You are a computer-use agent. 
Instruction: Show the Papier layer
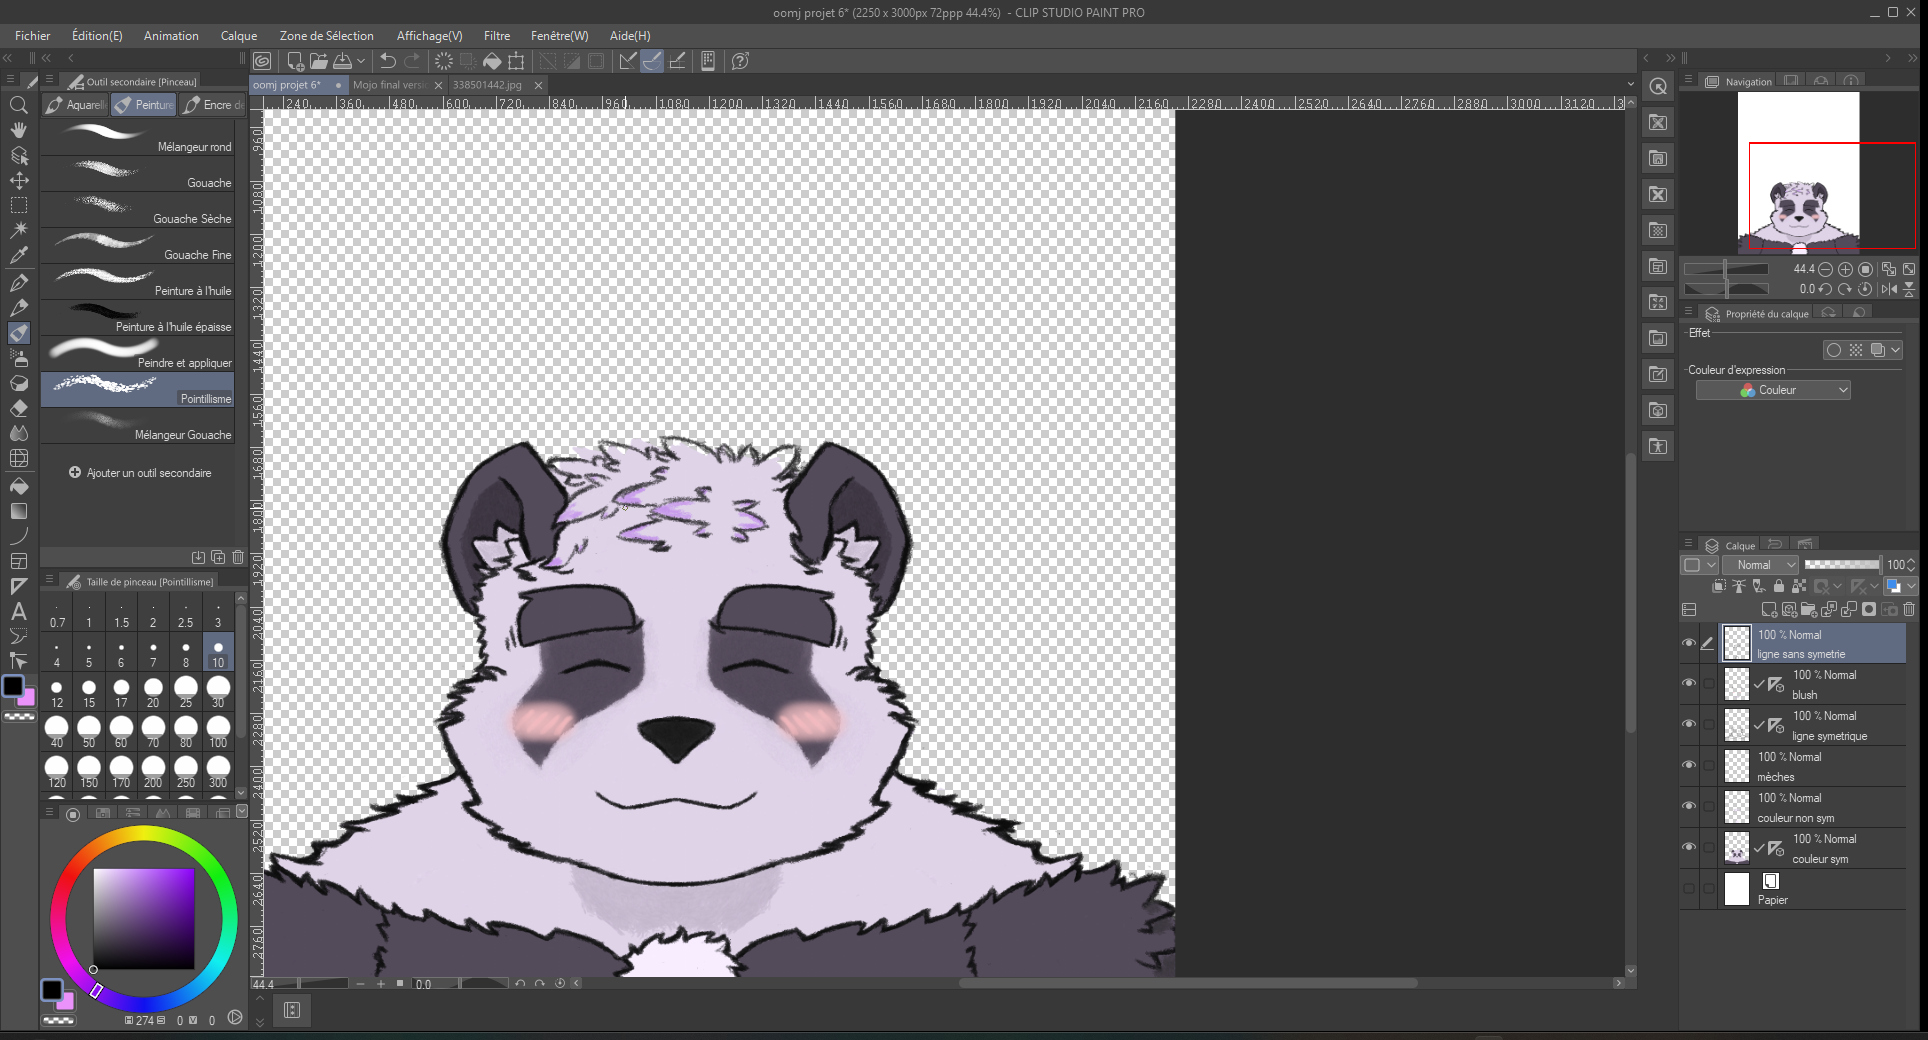[x=1689, y=889]
